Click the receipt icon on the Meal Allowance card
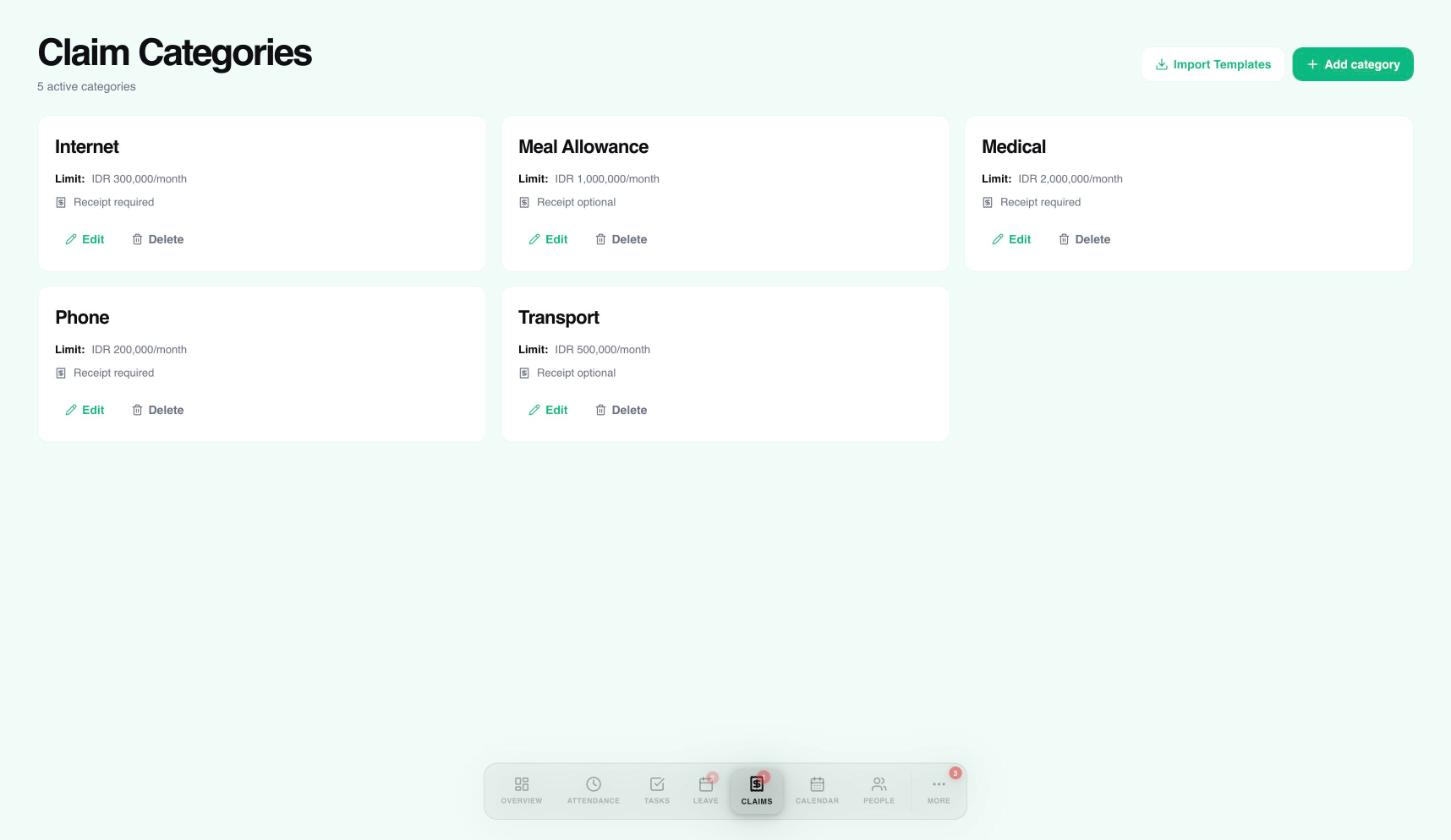The width and height of the screenshot is (1451, 840). (524, 203)
